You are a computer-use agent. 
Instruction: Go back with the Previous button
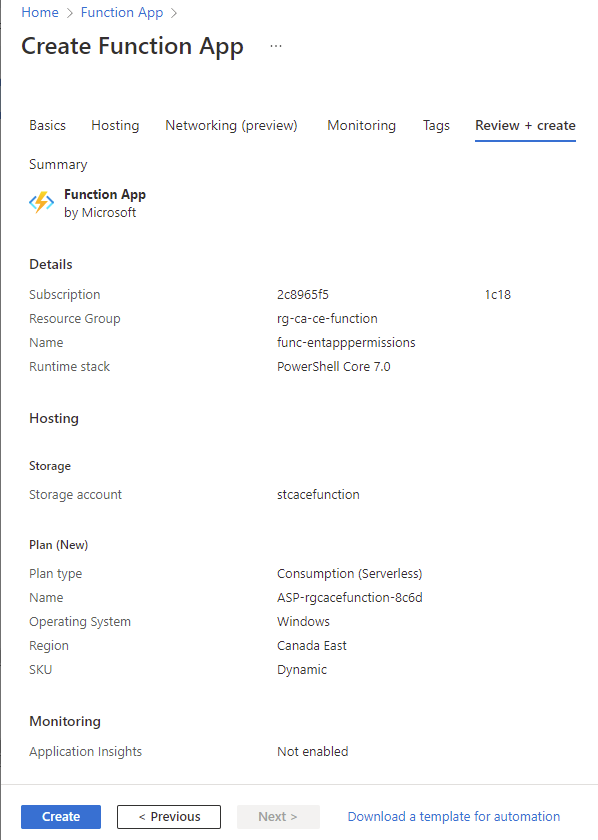tap(169, 816)
